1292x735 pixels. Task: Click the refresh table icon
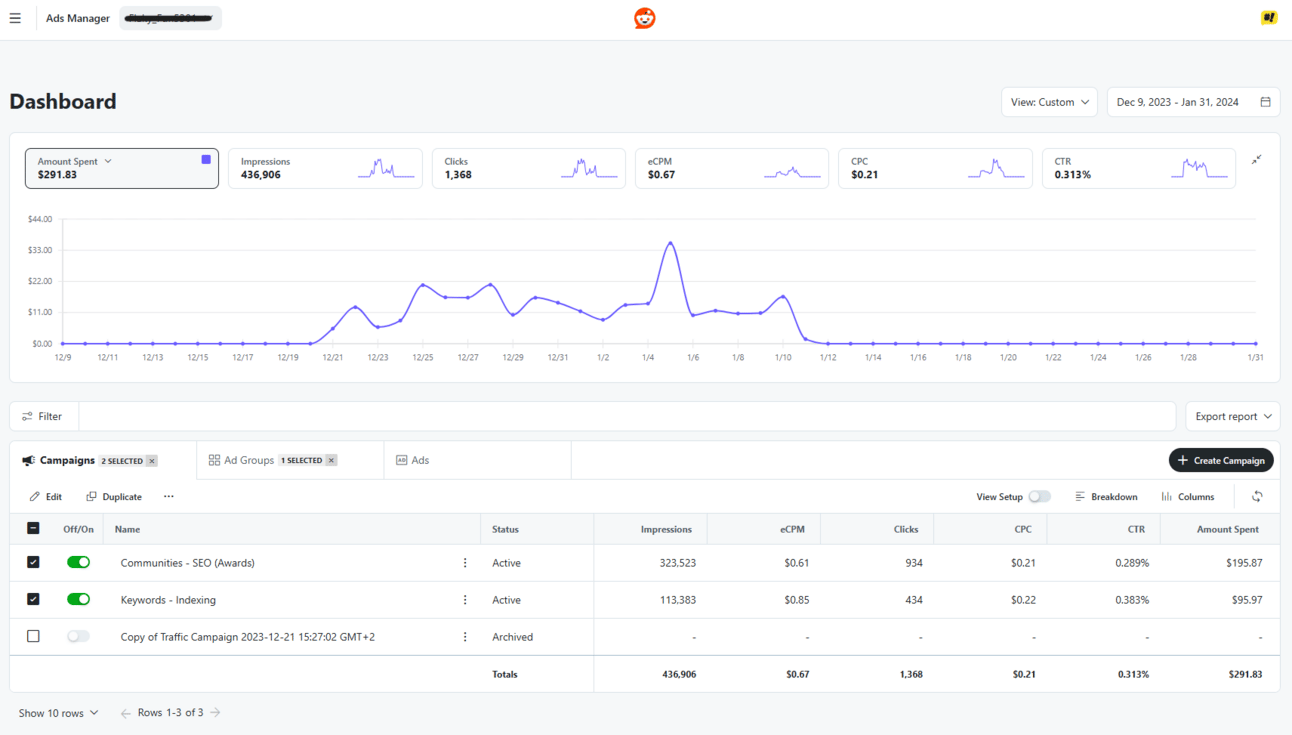(x=1257, y=496)
